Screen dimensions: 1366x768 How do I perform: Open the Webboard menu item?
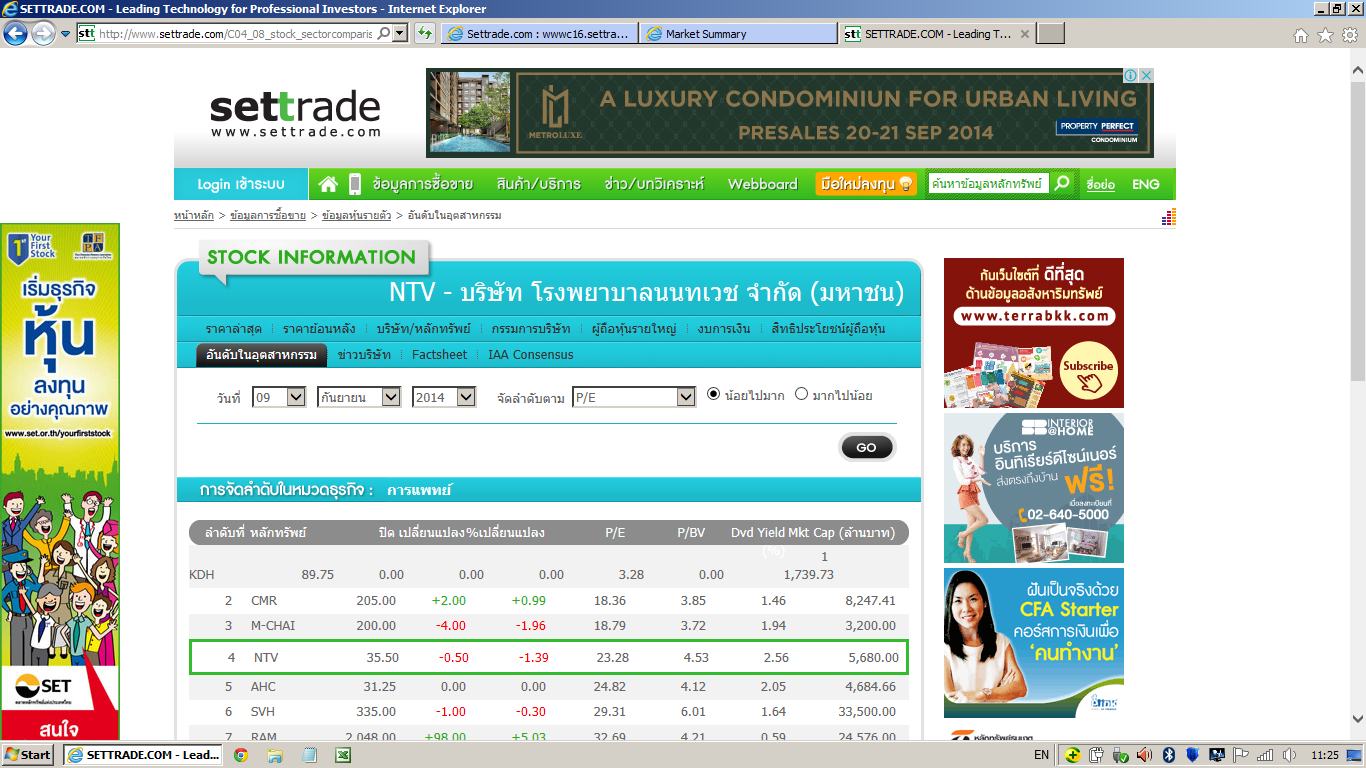(x=763, y=184)
